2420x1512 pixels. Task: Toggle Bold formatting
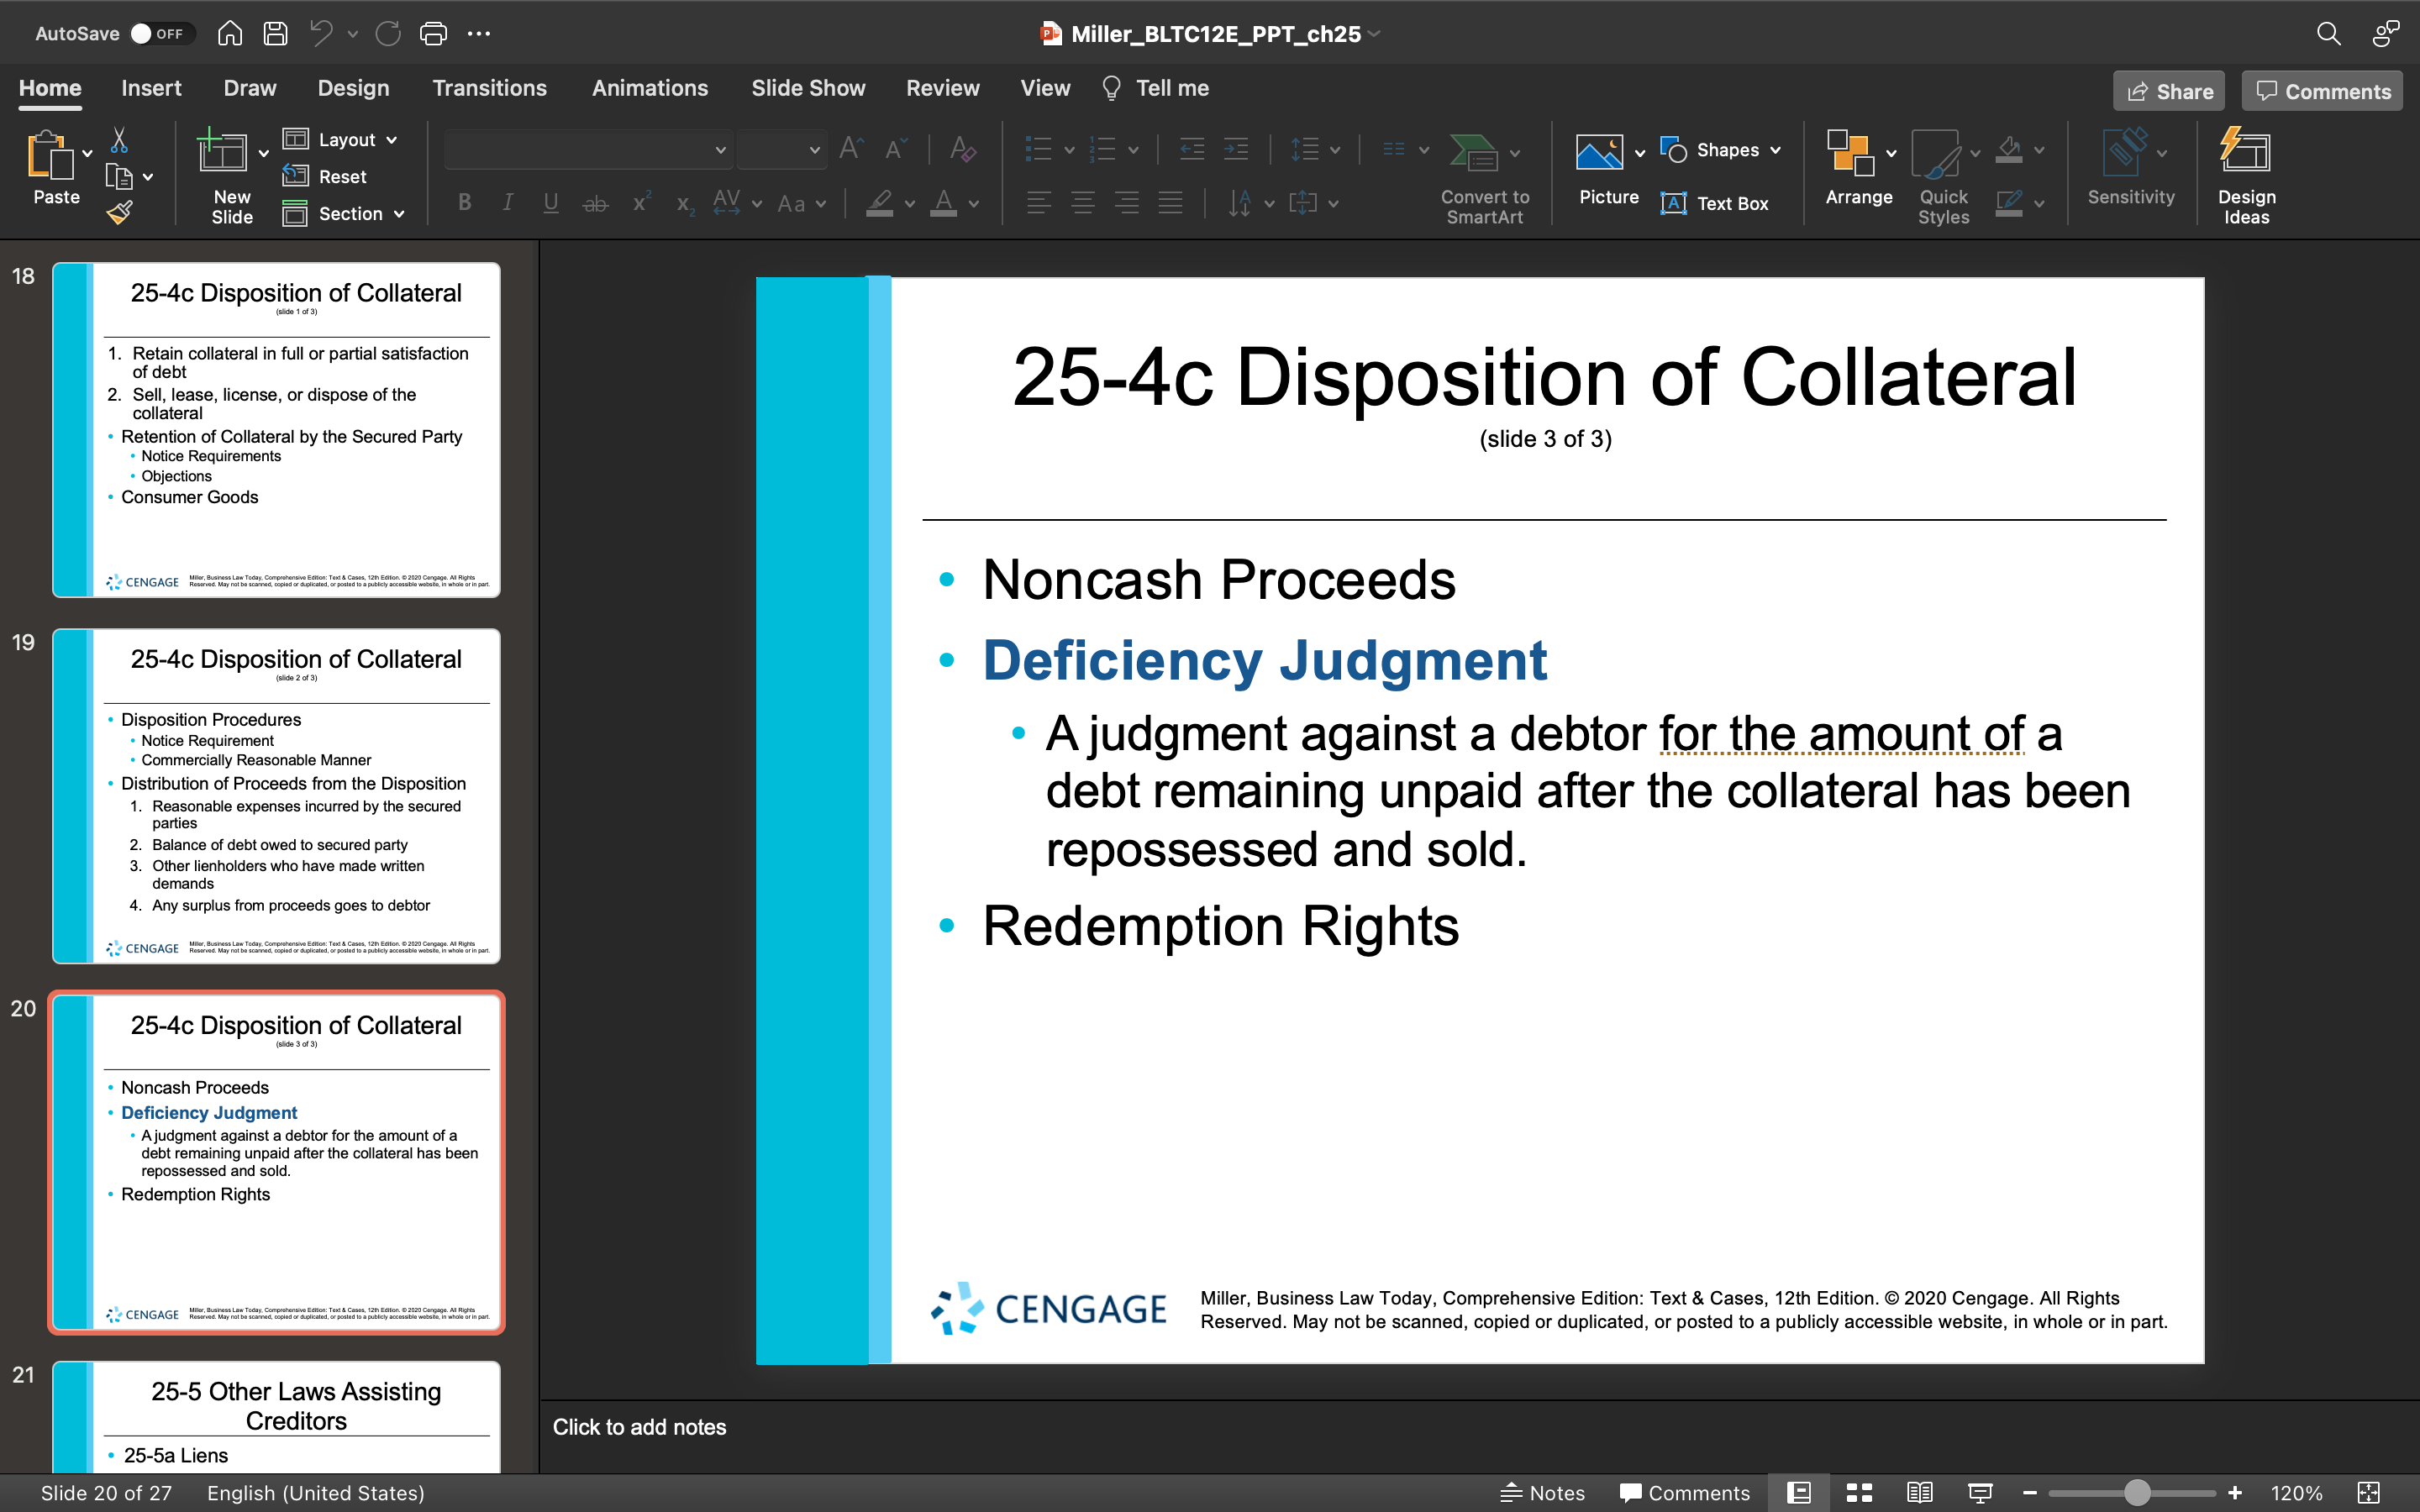[464, 203]
